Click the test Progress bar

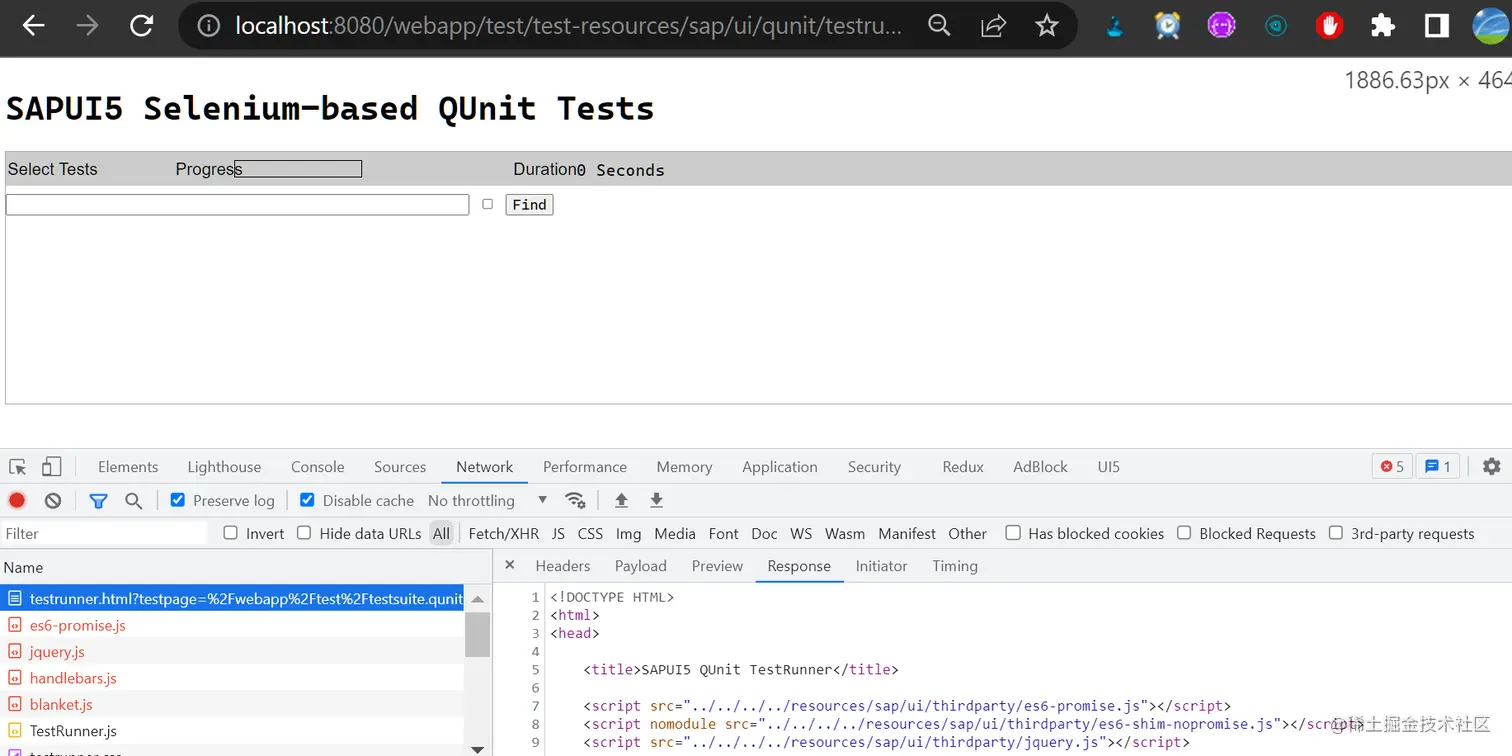coord(298,169)
